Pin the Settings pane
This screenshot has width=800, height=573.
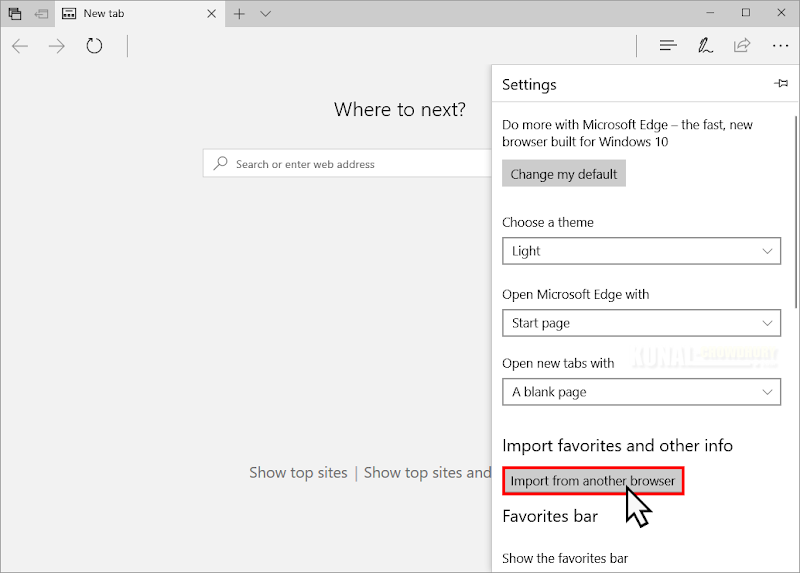pyautogui.click(x=781, y=83)
